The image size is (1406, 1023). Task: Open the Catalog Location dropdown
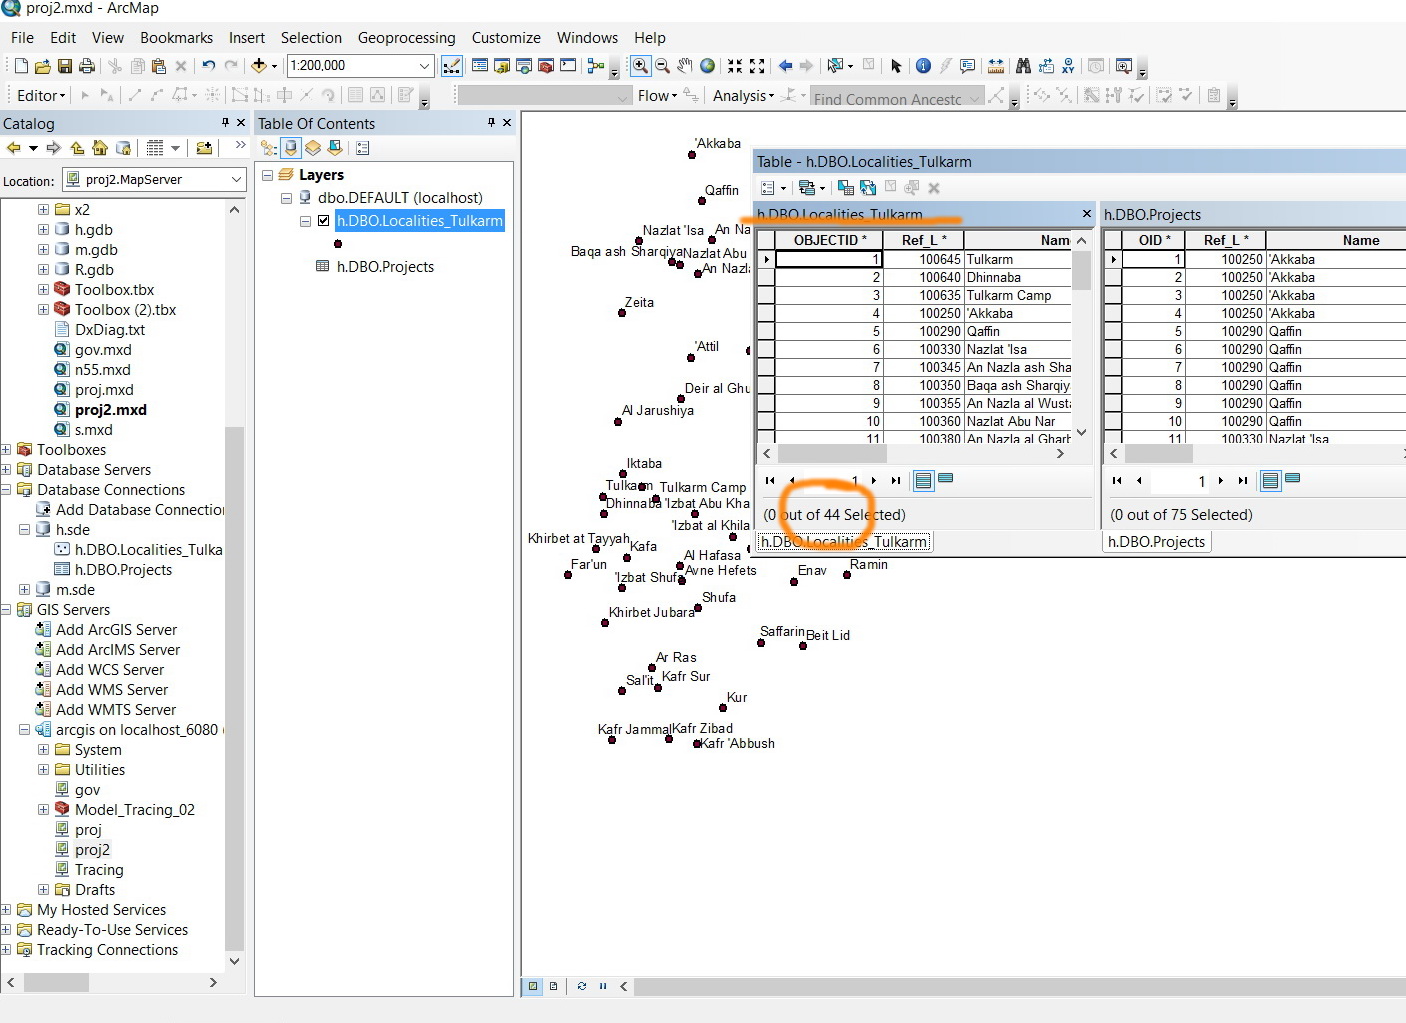pos(237,180)
